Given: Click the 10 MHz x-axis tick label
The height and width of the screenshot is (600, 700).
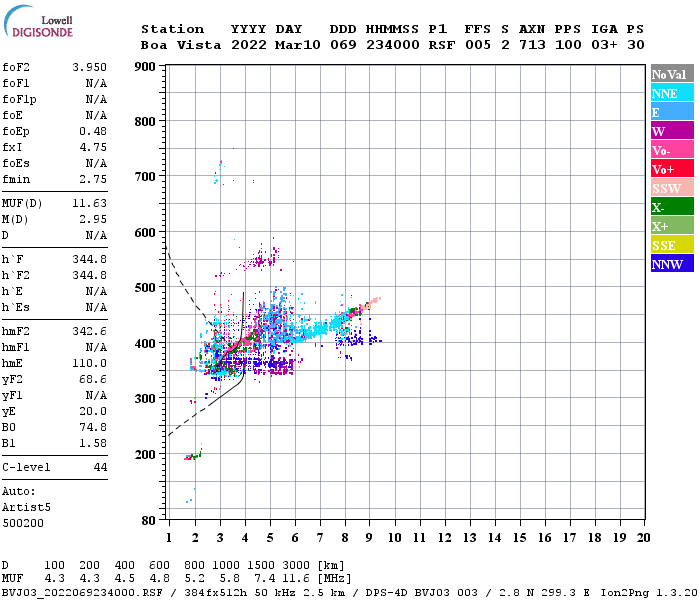Looking at the screenshot, I should click(394, 538).
